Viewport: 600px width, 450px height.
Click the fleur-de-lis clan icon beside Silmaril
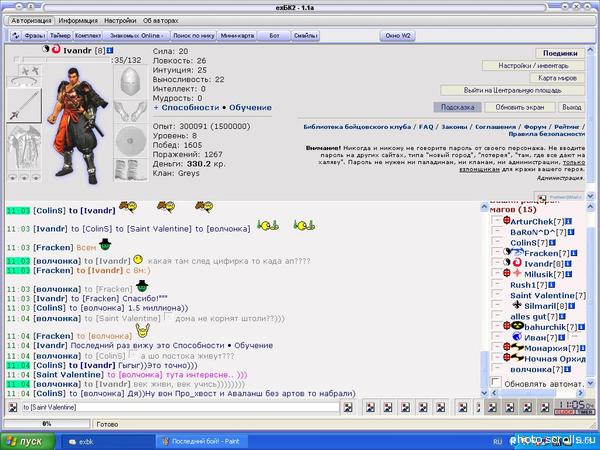point(517,305)
